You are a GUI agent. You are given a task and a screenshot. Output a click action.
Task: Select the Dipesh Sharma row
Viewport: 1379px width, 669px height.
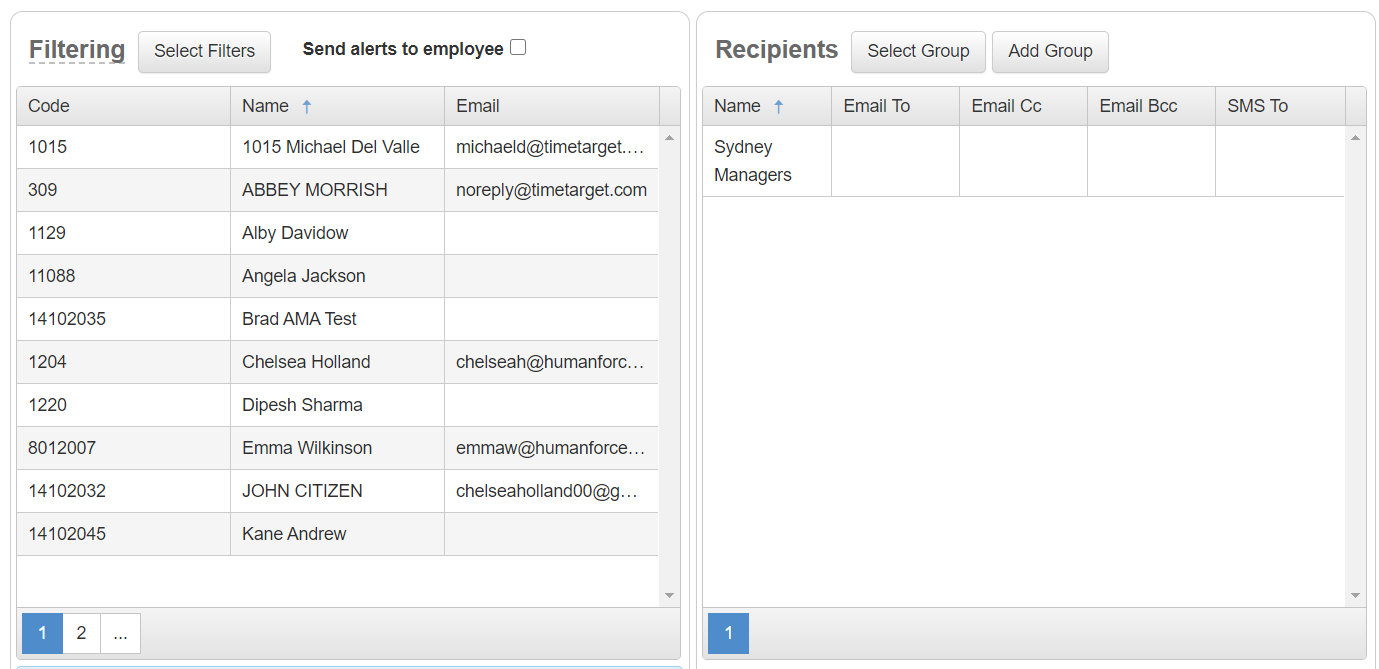pos(337,405)
